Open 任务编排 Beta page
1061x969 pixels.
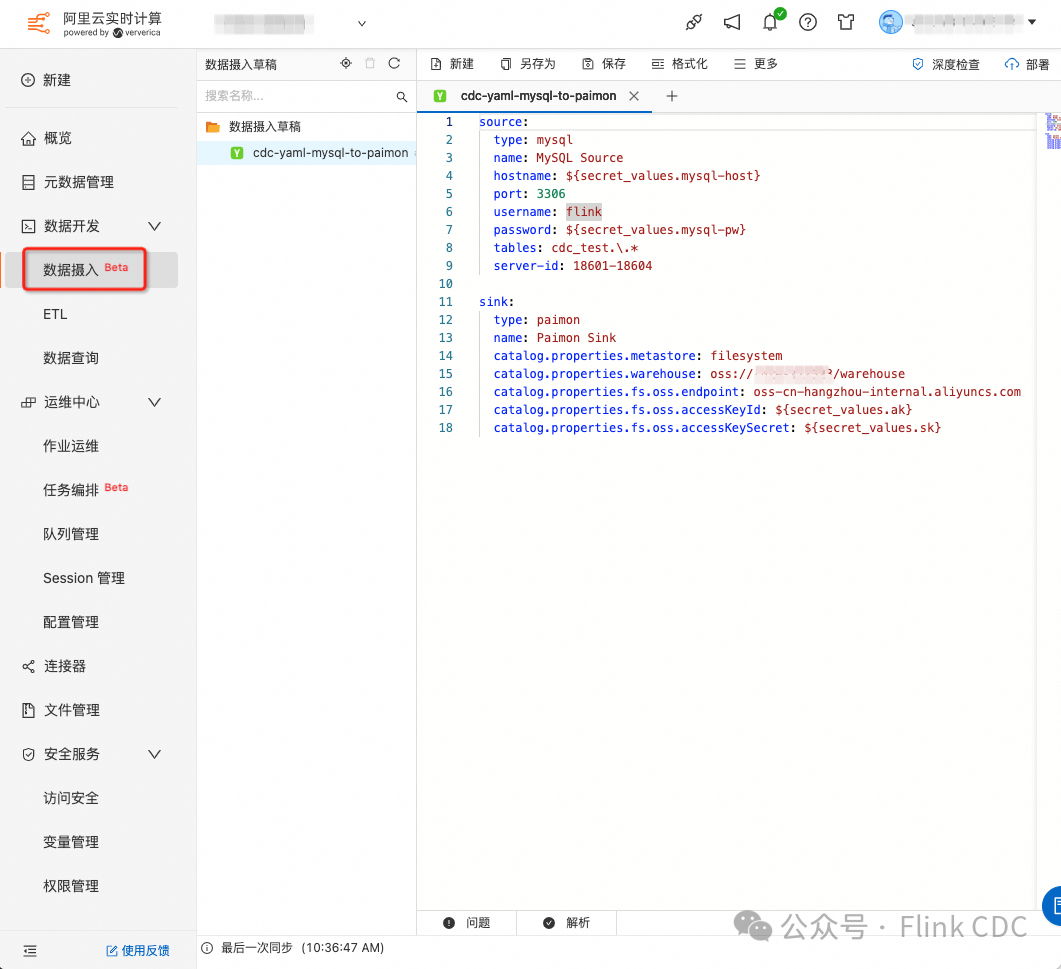pos(85,489)
